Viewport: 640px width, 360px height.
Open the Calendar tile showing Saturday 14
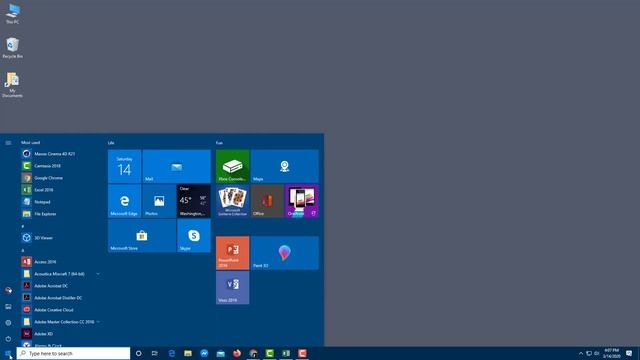[124, 166]
